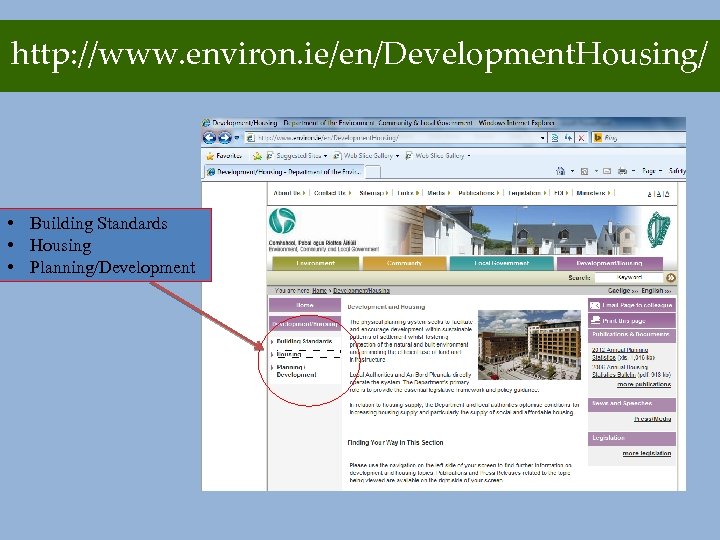Click the text size A selector
The image size is (720, 540).
pyautogui.click(x=658, y=194)
